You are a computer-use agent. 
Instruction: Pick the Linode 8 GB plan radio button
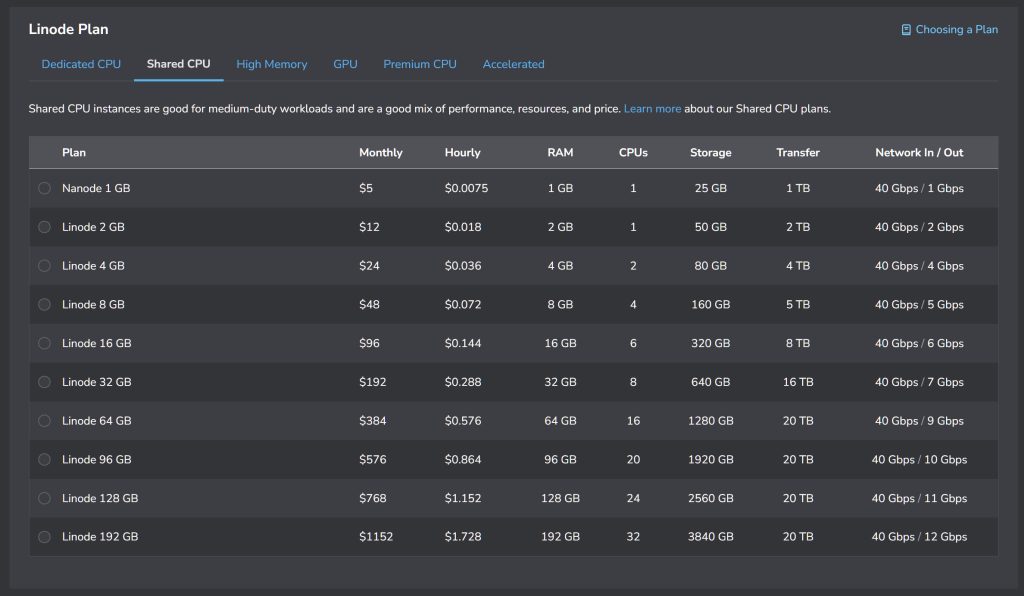(x=44, y=304)
